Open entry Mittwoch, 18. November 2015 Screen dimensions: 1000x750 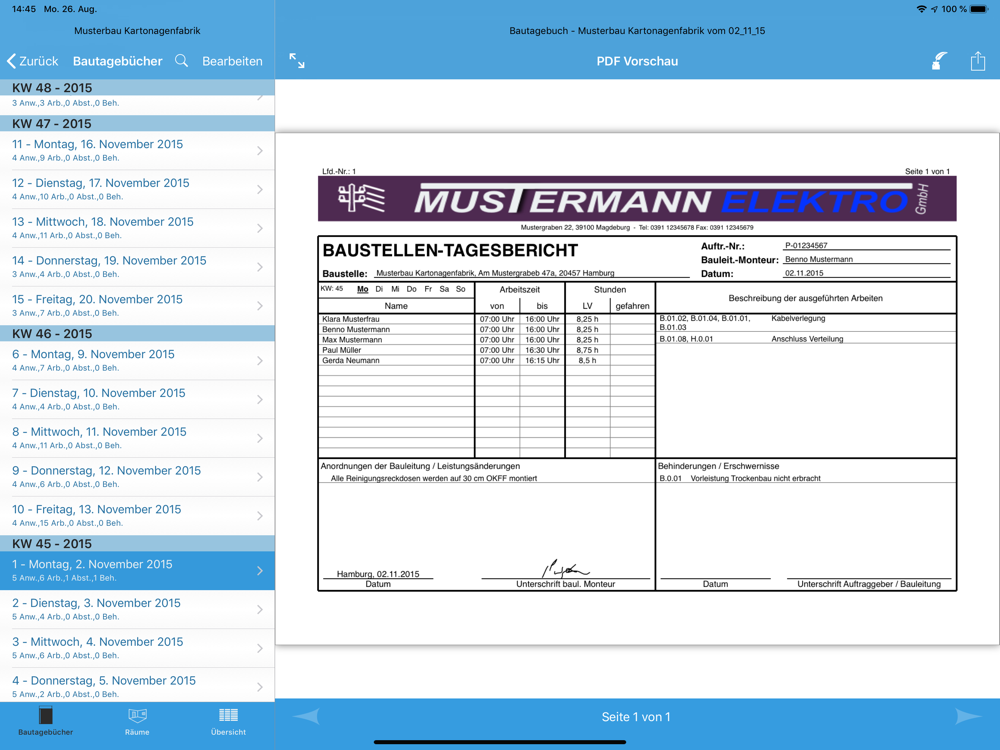coord(137,228)
